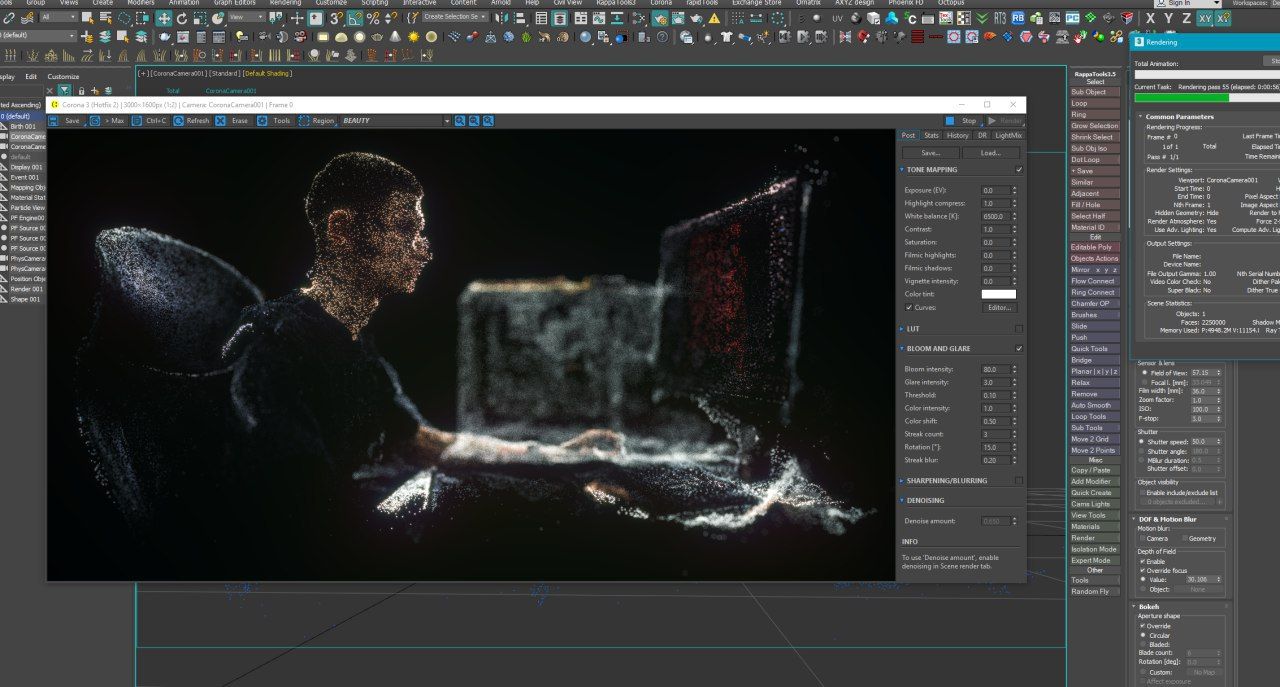The width and height of the screenshot is (1280, 687).
Task: Click the Exposure (EV) value field
Action: [997, 190]
